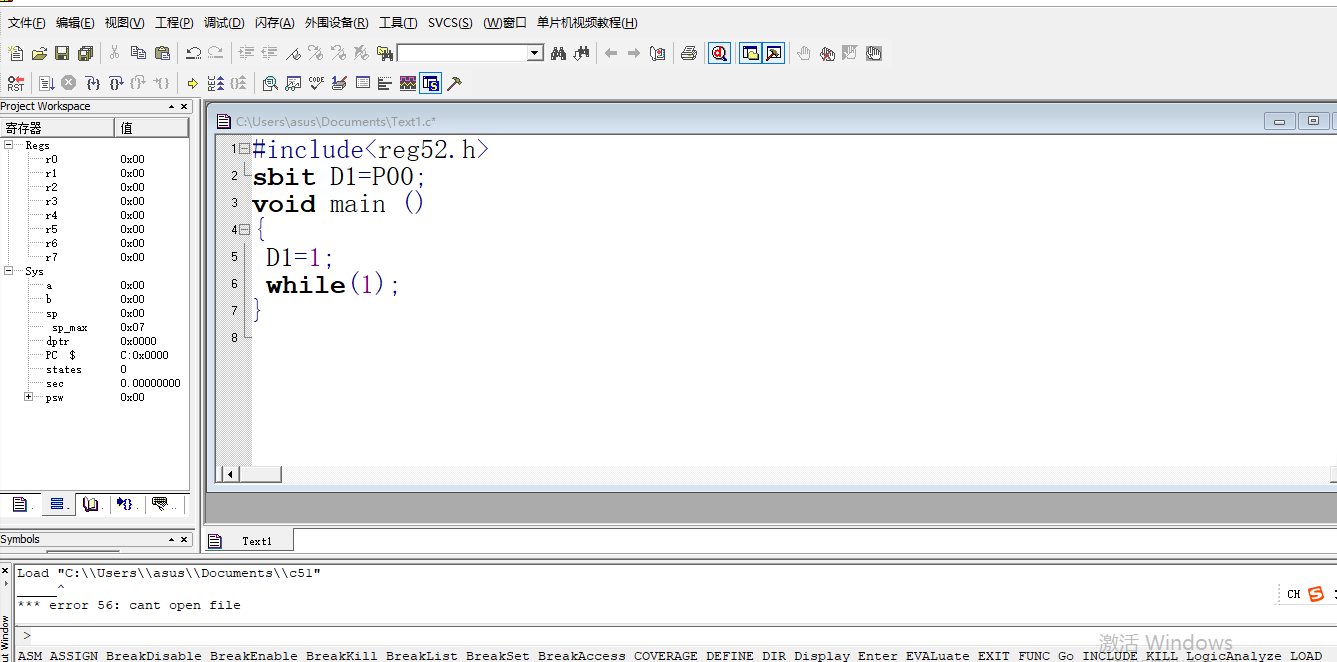Click the Run program icon
This screenshot has width=1337, height=662.
[x=46, y=84]
